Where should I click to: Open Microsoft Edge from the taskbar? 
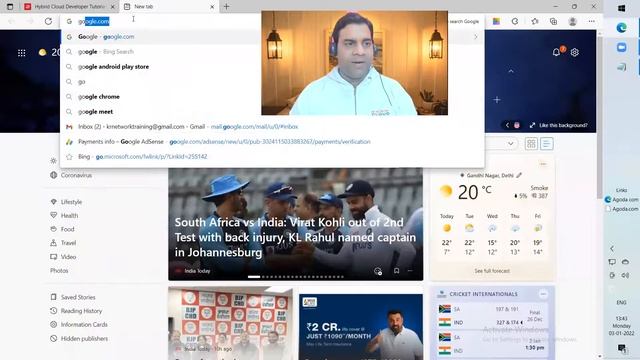(622, 27)
